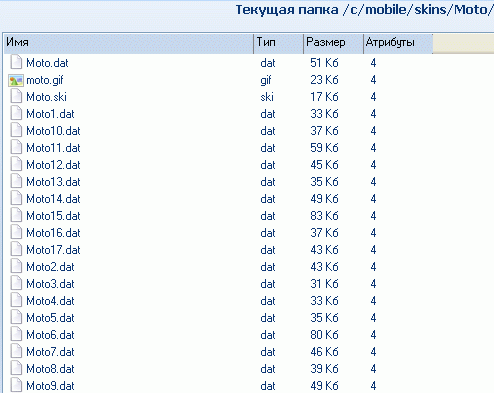Sort by the Атрибуты column header
494x393 pixels.
(x=398, y=43)
